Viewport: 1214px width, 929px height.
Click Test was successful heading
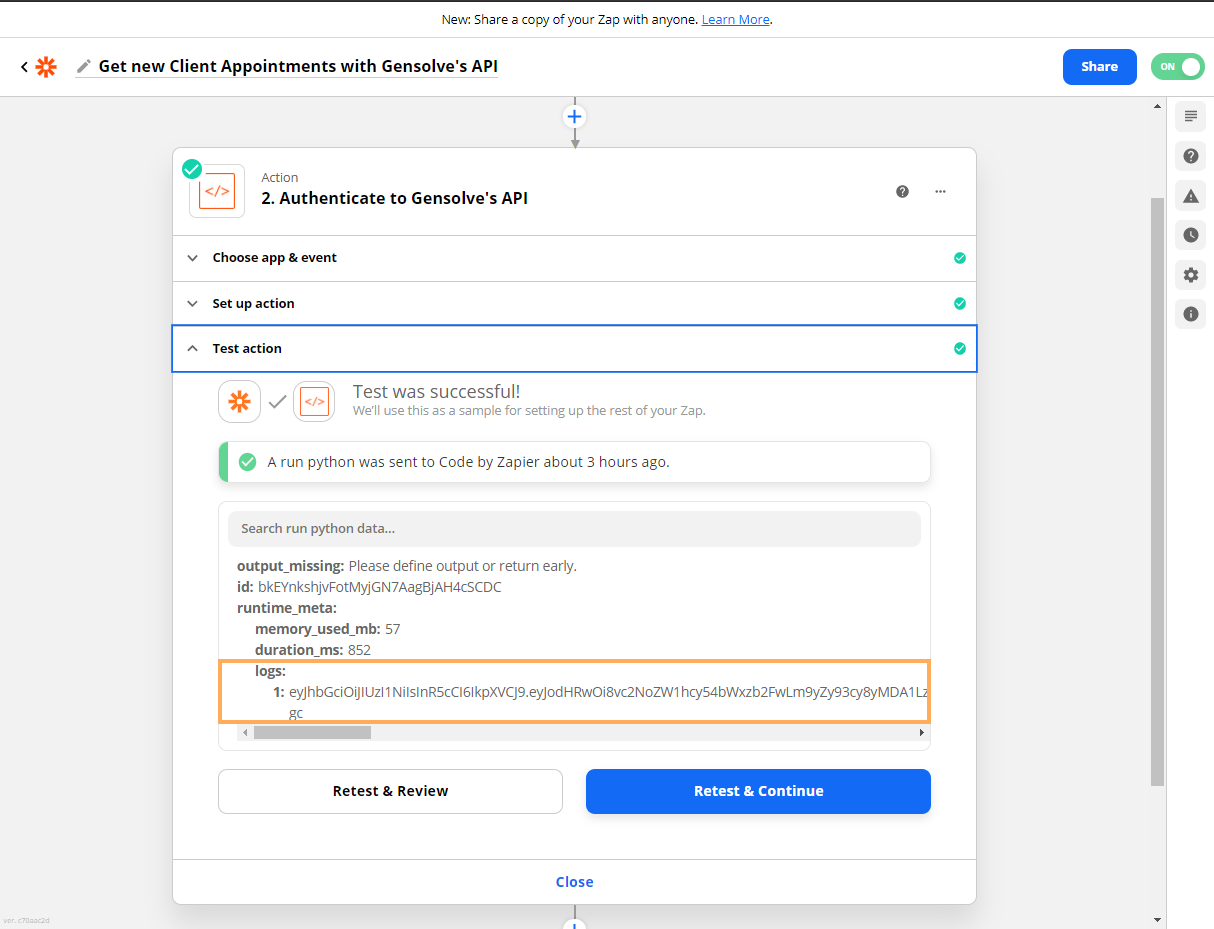(x=436, y=392)
